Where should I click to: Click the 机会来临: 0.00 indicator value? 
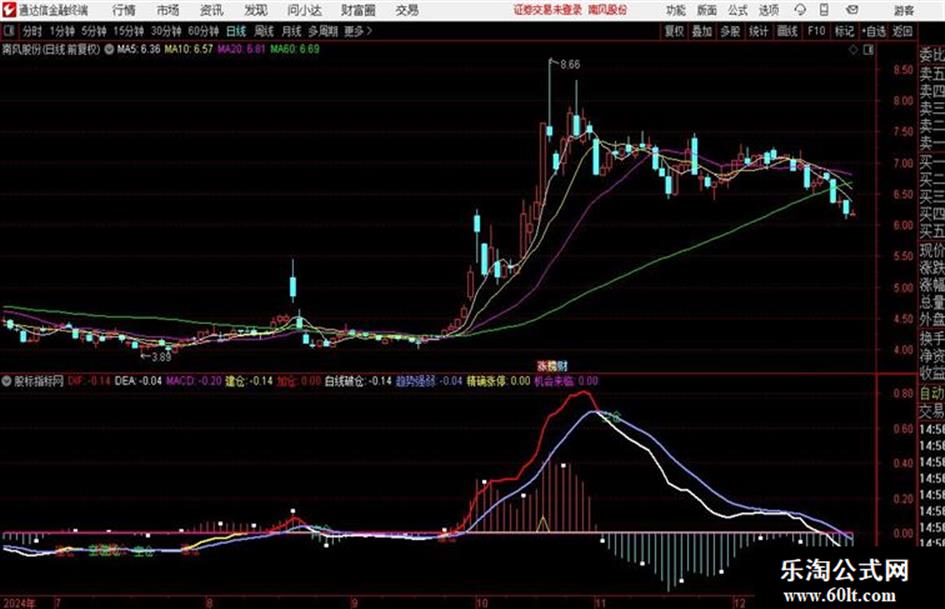point(567,381)
